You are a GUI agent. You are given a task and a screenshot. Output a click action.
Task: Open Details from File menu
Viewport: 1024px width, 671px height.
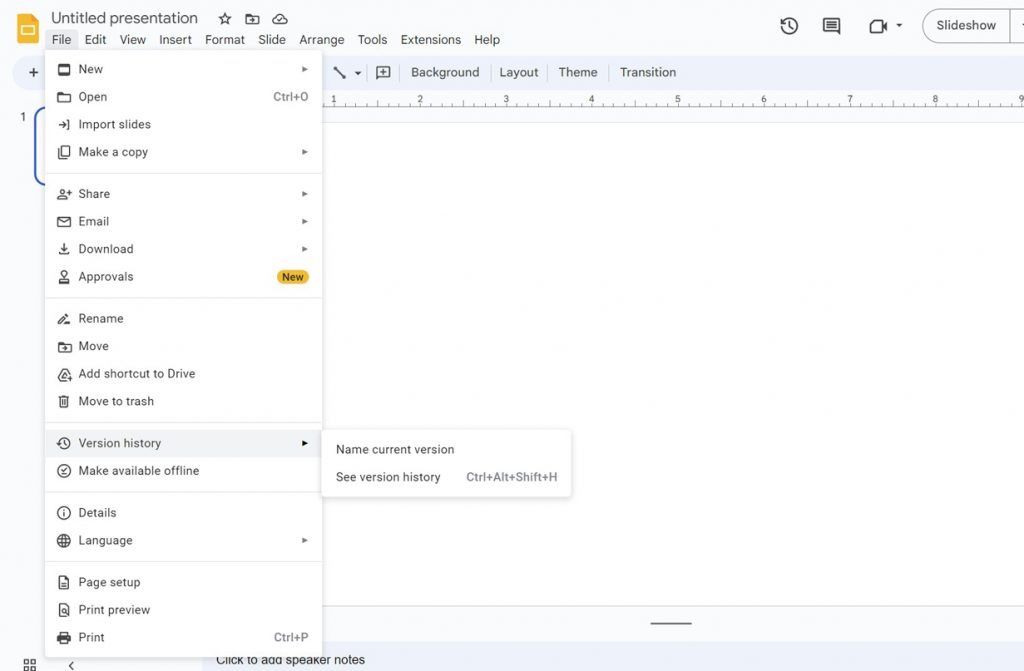[x=183, y=513]
